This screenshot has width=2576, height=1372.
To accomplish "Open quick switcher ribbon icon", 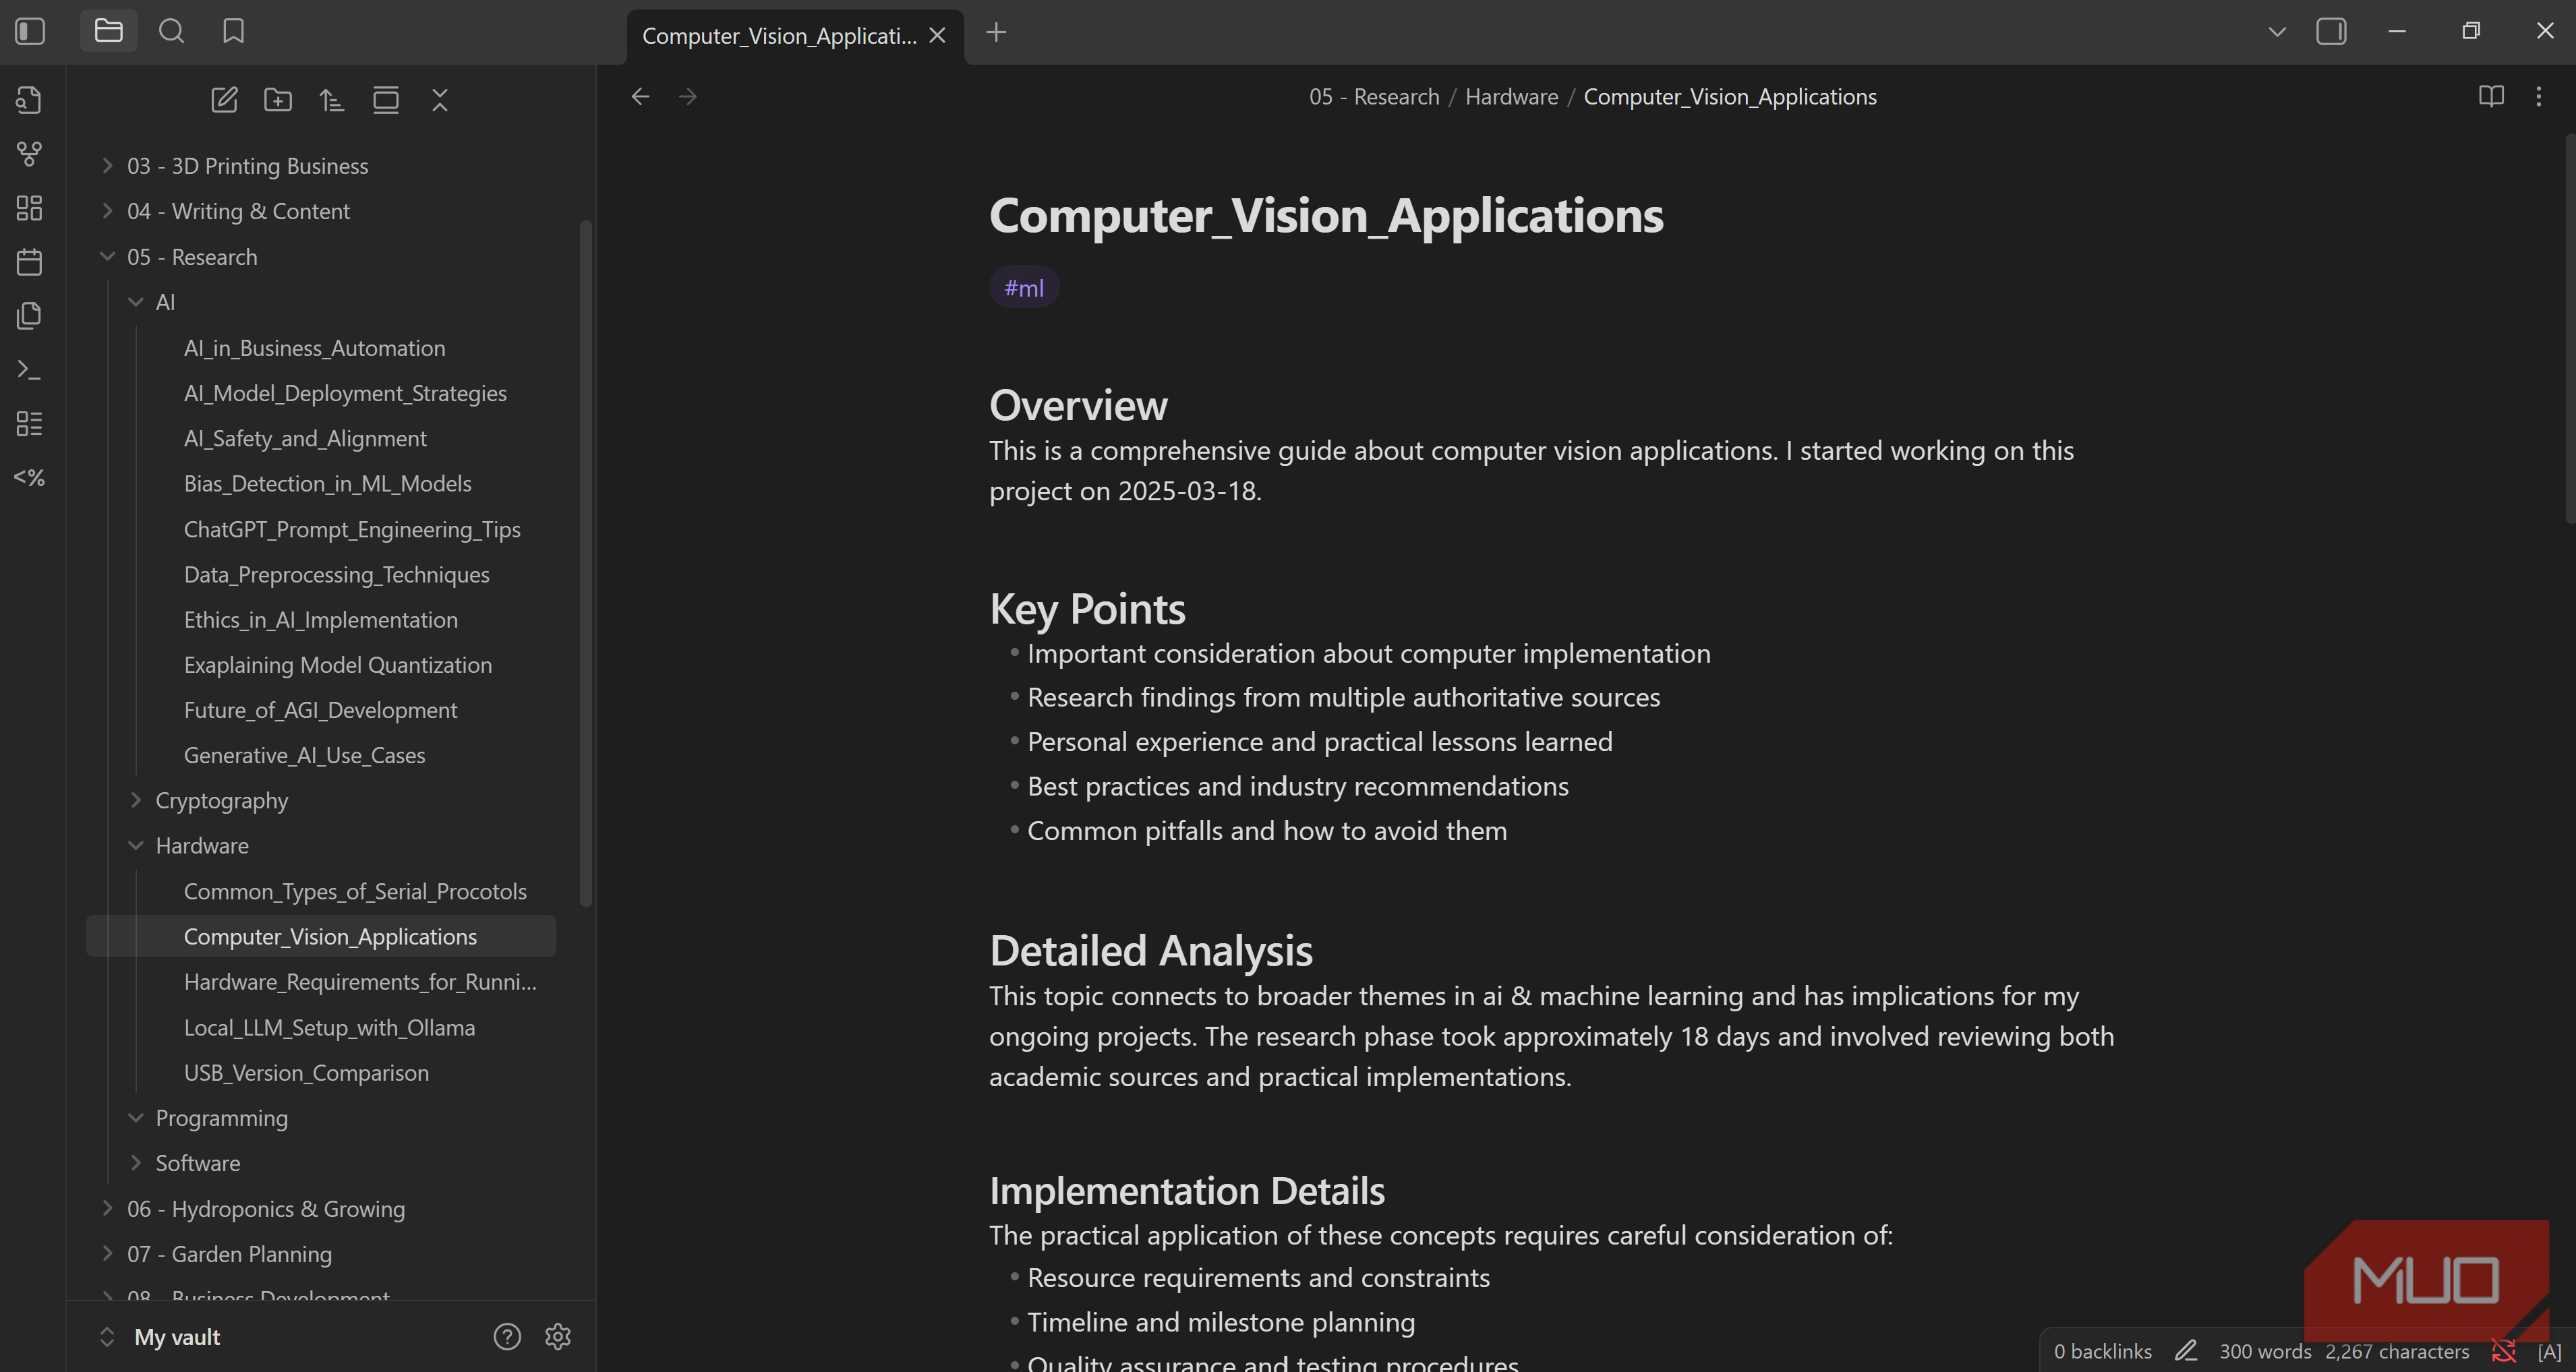I will pos(29,100).
